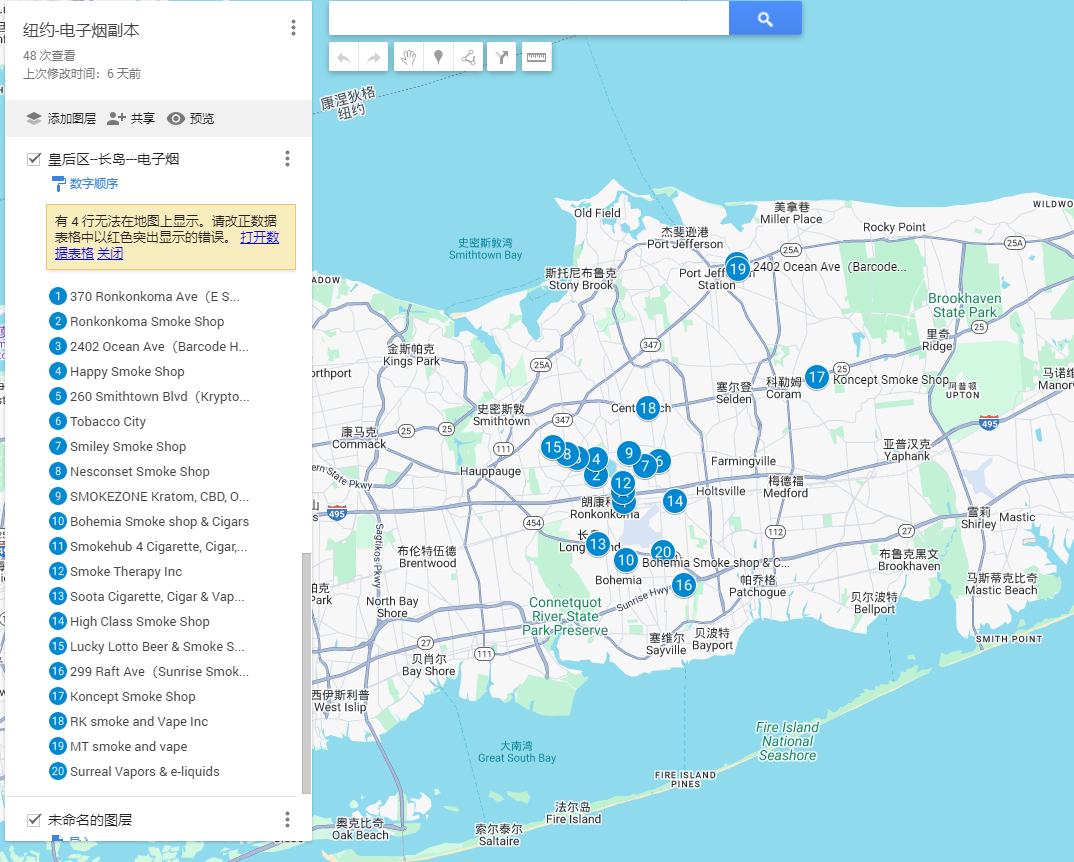Open 皇后区--长岛--电子烟 layer options menu
This screenshot has height=862, width=1074.
[x=287, y=159]
